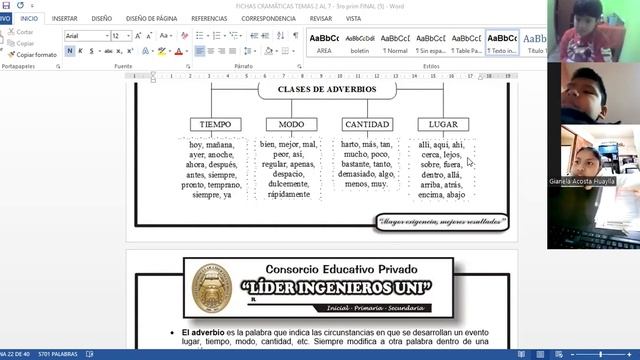
Task: Apply the Normal style from gallery
Action: 395,43
